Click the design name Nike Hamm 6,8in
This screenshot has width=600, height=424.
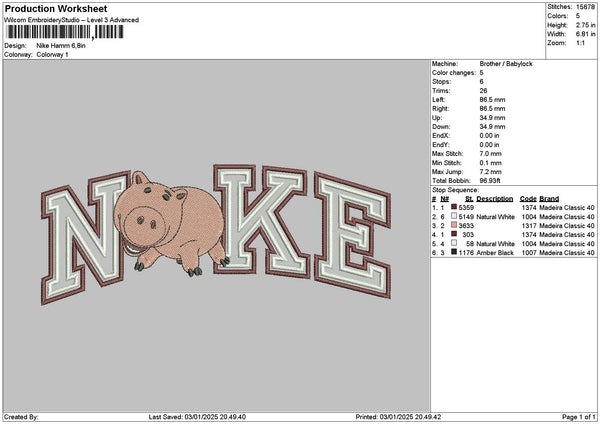tap(61, 46)
